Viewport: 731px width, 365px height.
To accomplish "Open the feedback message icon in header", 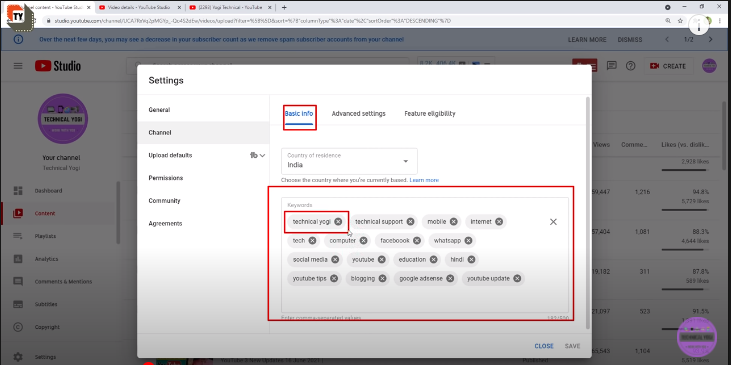I will [x=612, y=66].
